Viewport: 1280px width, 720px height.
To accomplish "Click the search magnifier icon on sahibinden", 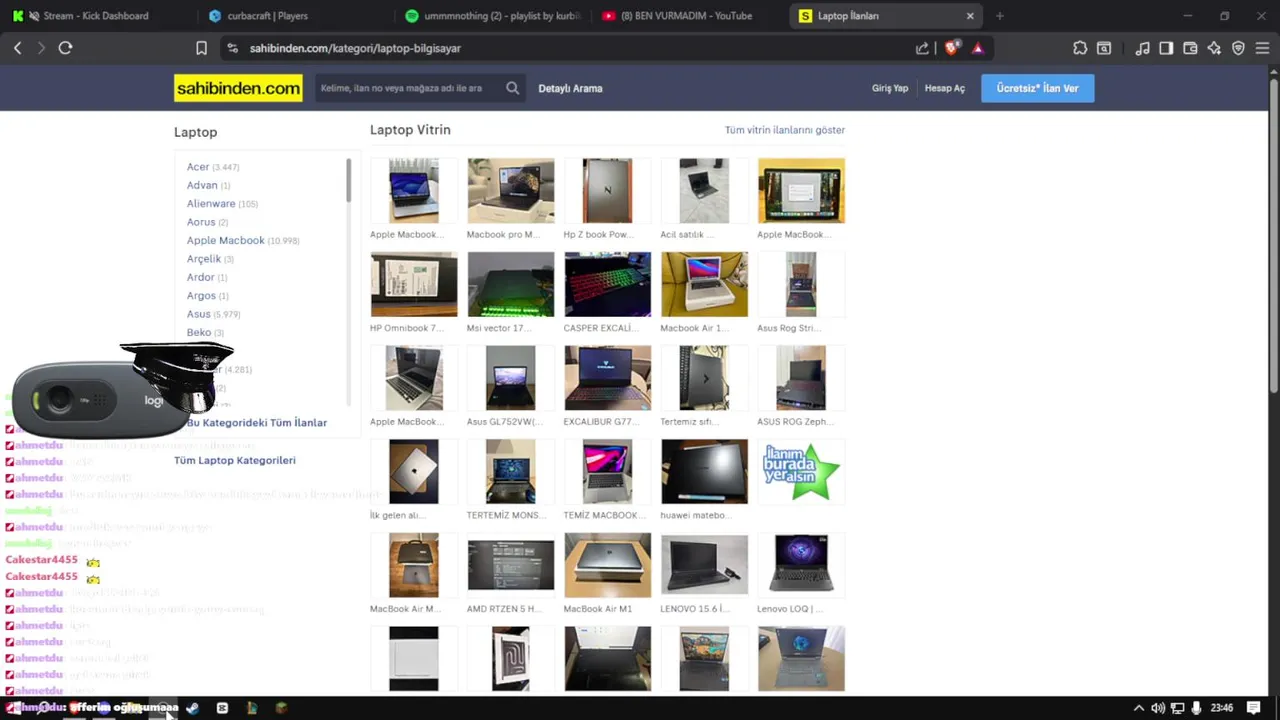I will (x=513, y=88).
